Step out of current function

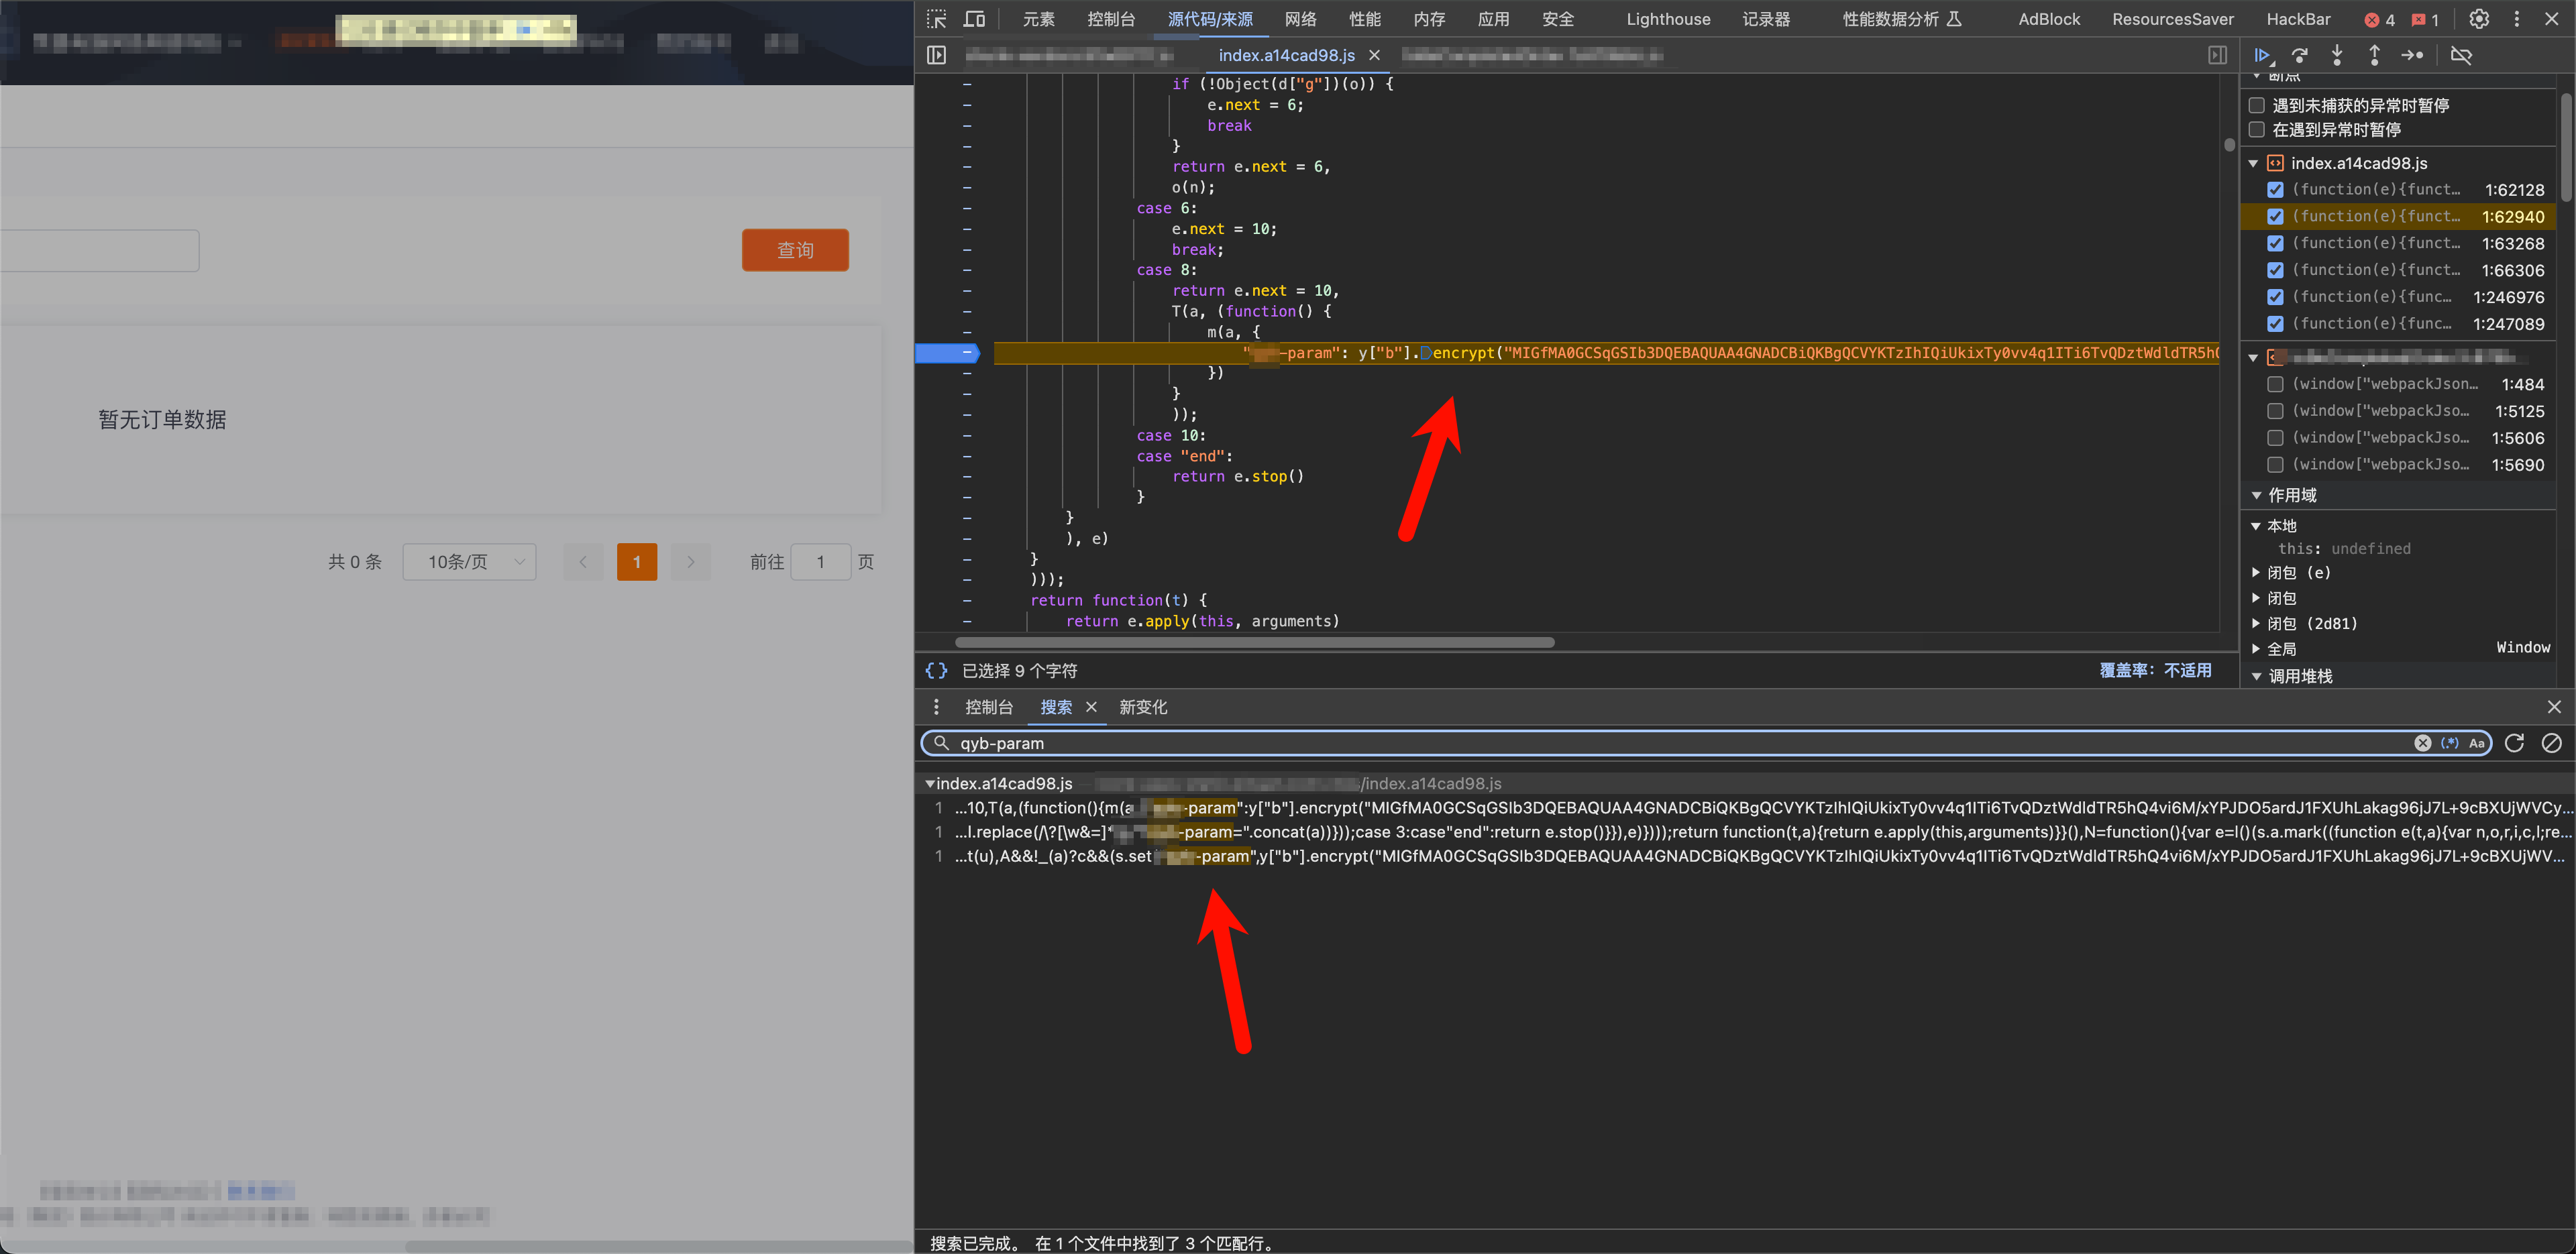click(2374, 55)
